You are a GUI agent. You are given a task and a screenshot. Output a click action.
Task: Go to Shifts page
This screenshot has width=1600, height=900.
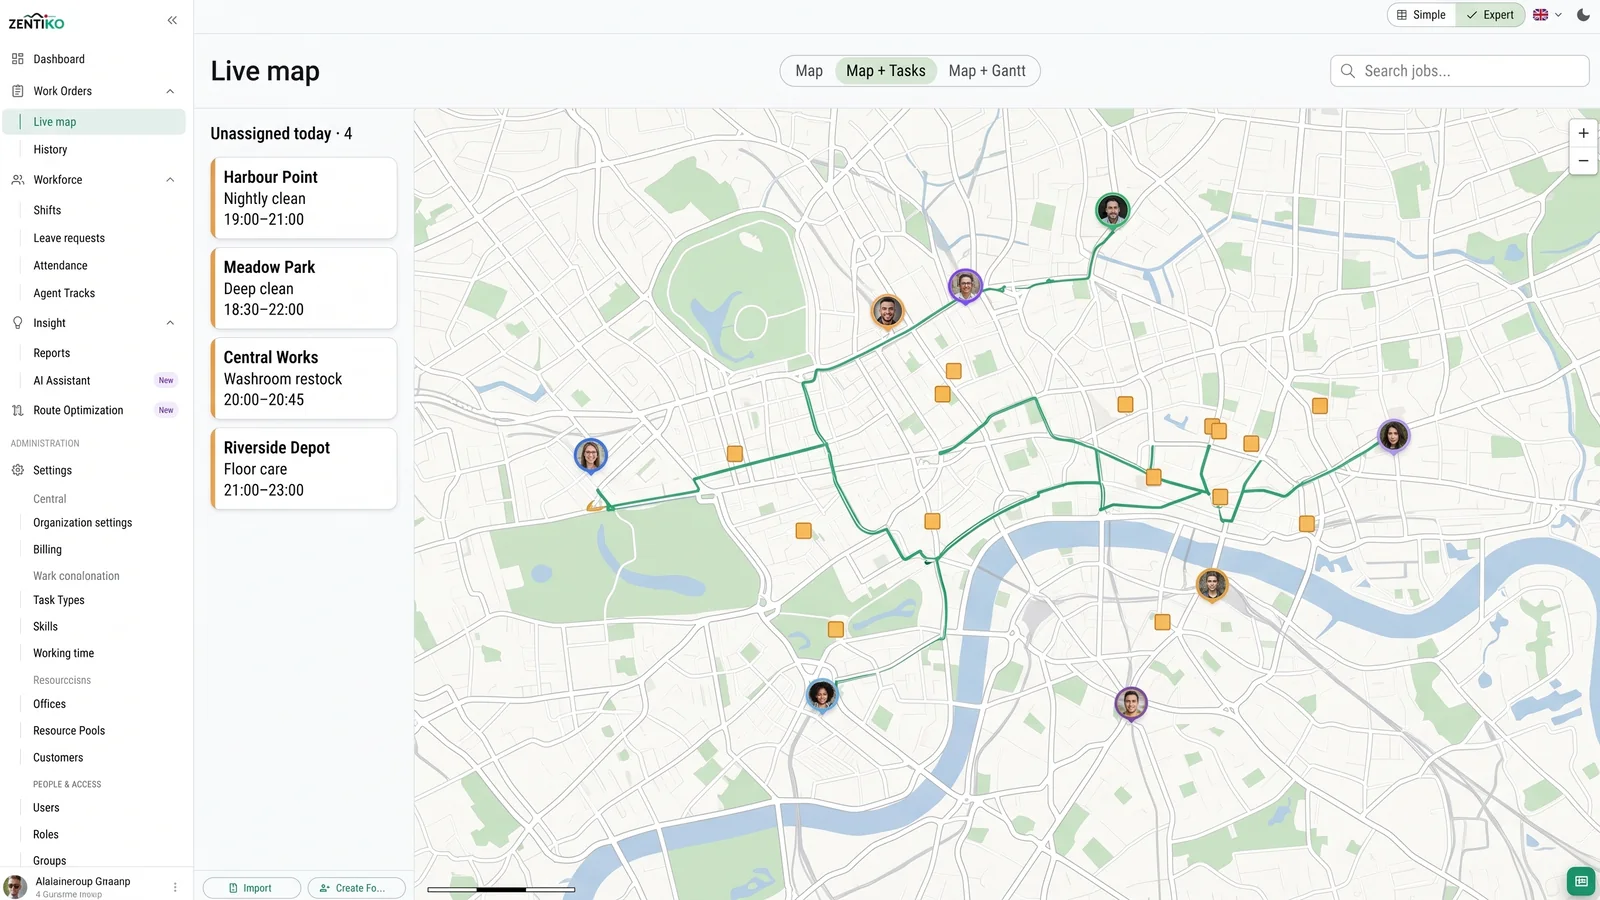(x=47, y=210)
